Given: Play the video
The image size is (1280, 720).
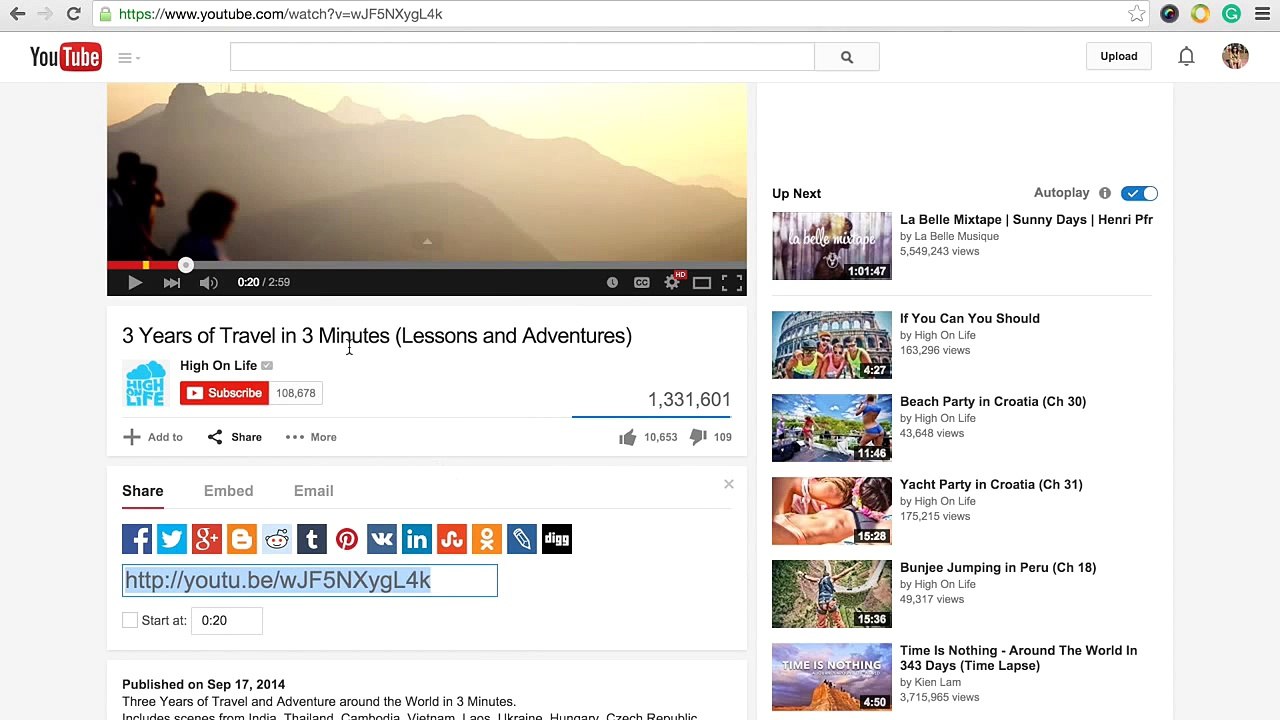Looking at the screenshot, I should (x=135, y=283).
